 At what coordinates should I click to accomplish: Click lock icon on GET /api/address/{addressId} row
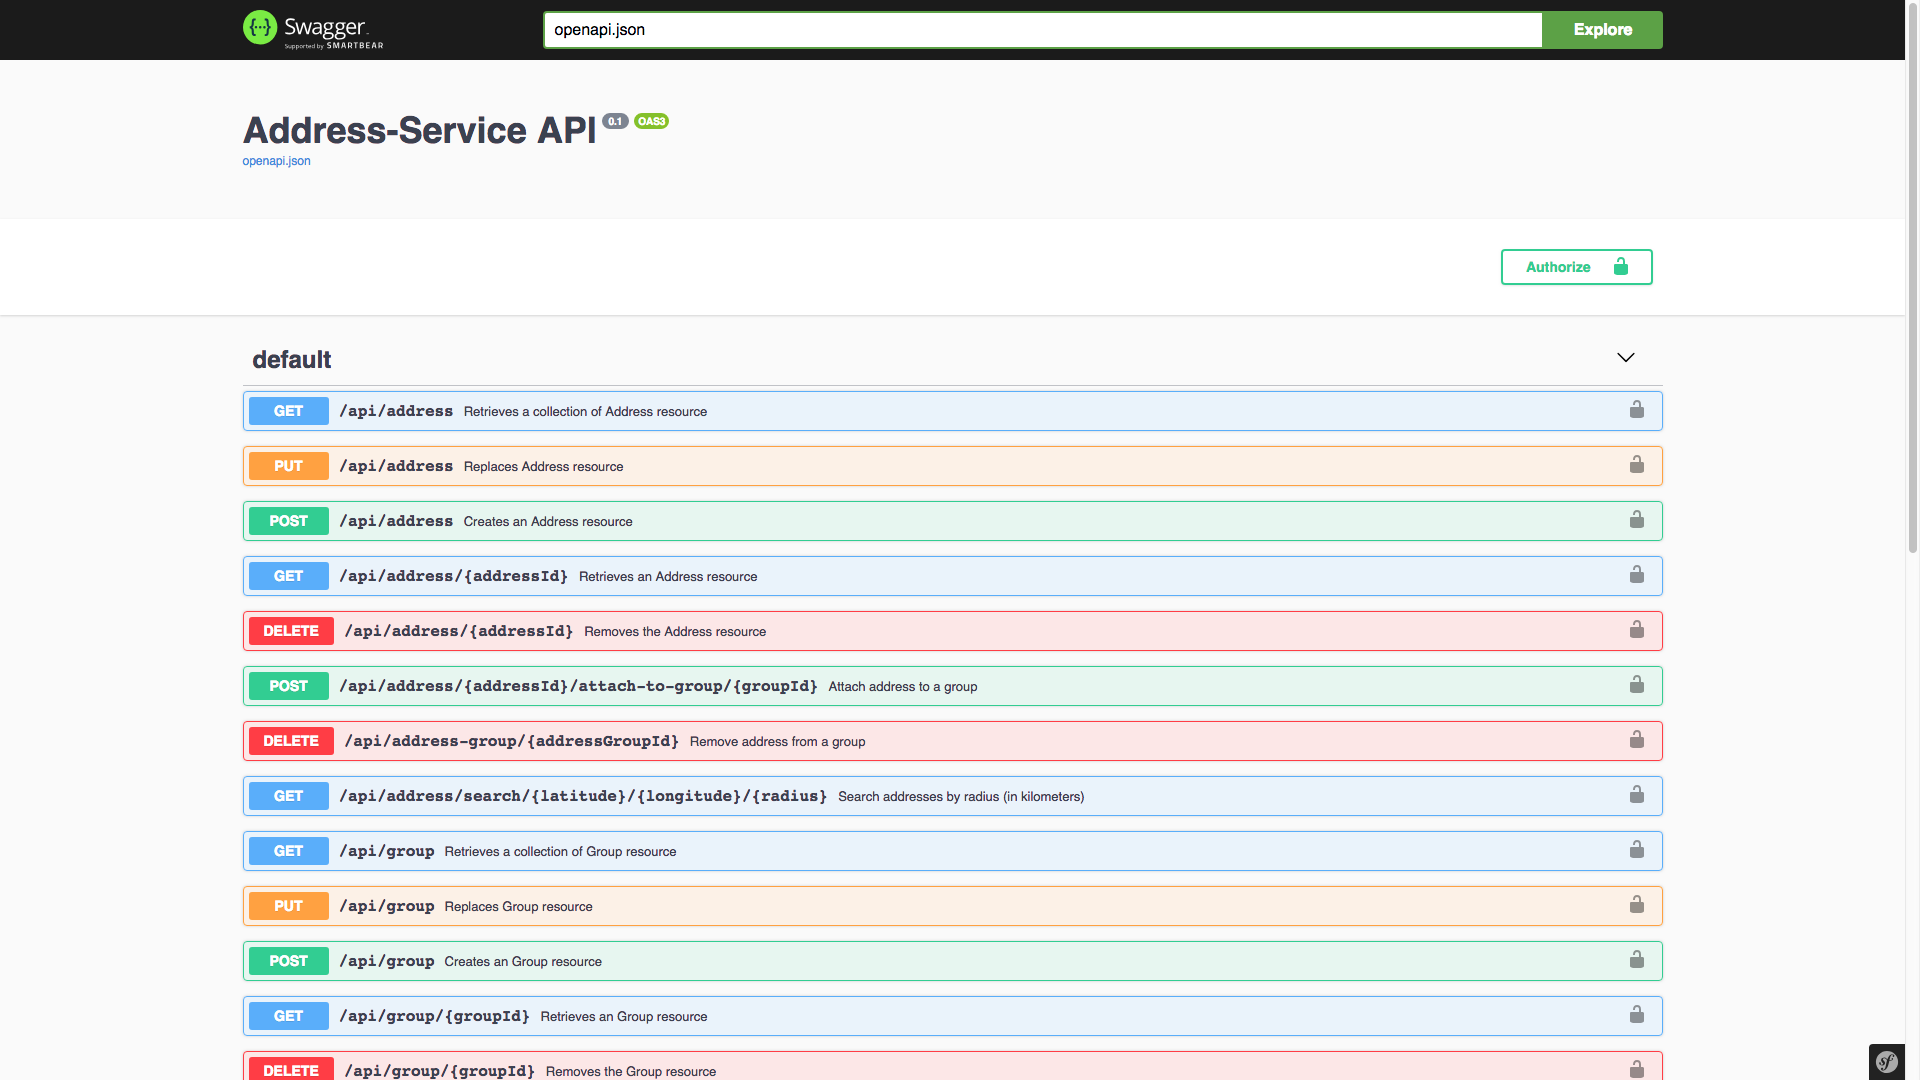[1637, 575]
